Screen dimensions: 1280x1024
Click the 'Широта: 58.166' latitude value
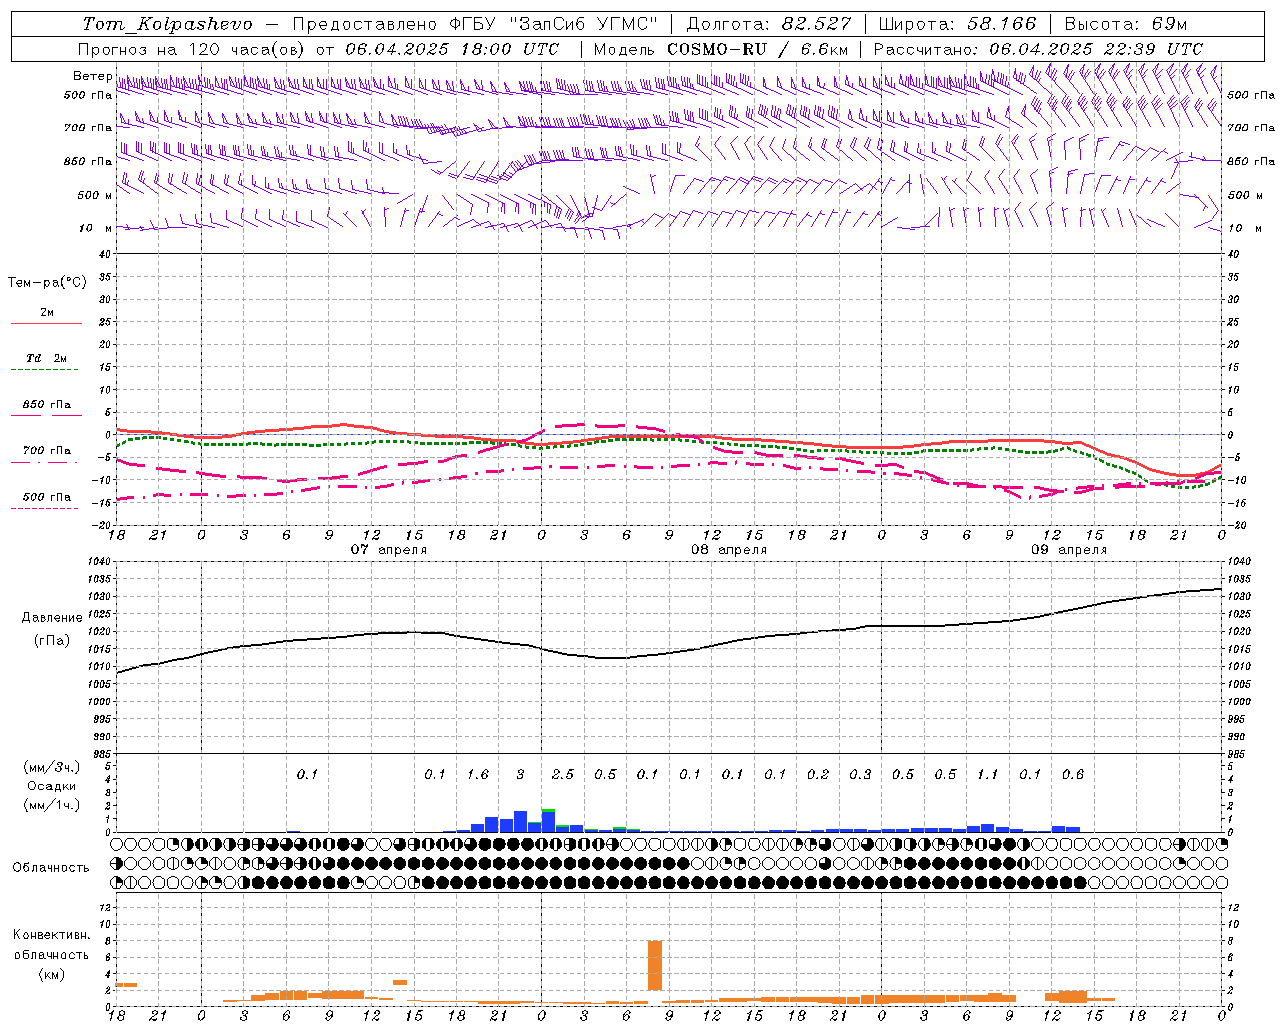[957, 24]
